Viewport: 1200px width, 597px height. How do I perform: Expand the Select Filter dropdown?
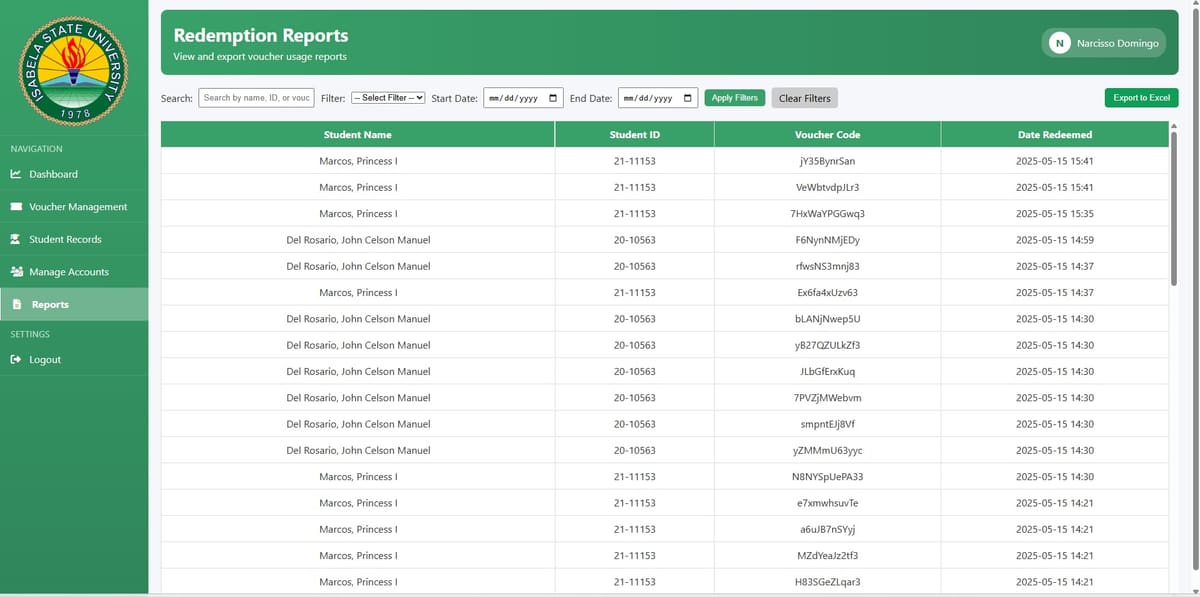pos(388,98)
